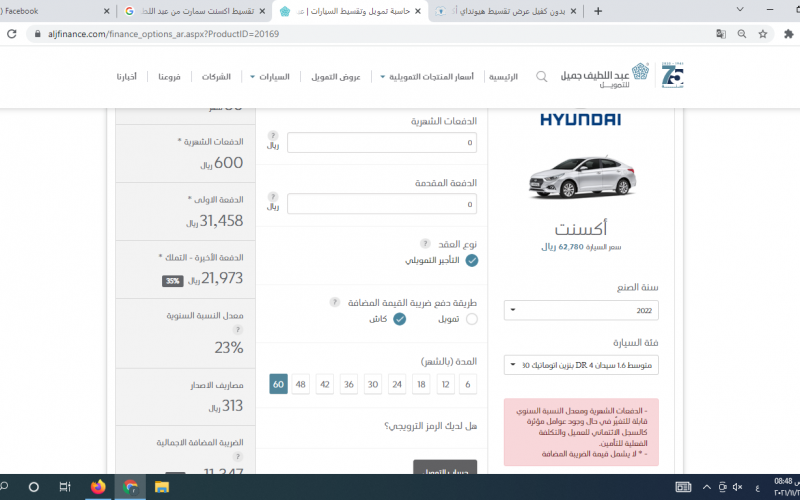Image resolution: width=800 pixels, height=500 pixels.
Task: Open the سنة الصنع 2022 dropdown
Action: pos(581,310)
